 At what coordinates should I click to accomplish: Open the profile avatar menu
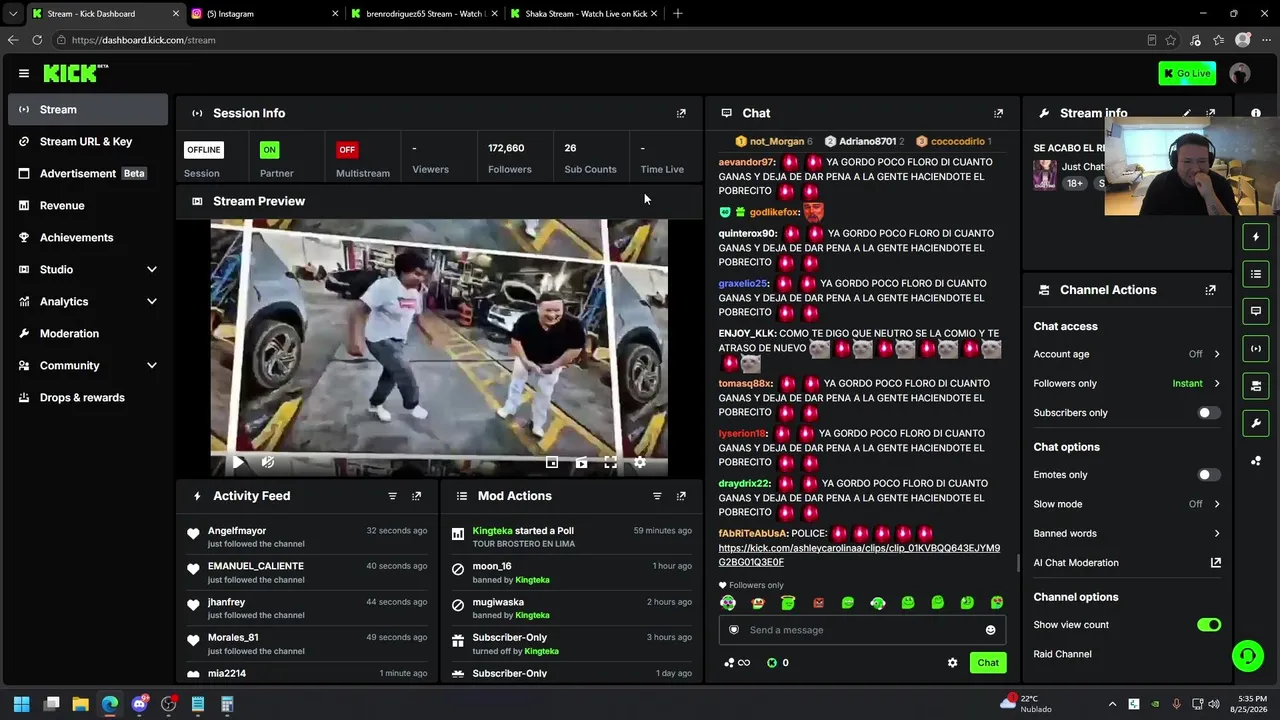coord(1240,73)
